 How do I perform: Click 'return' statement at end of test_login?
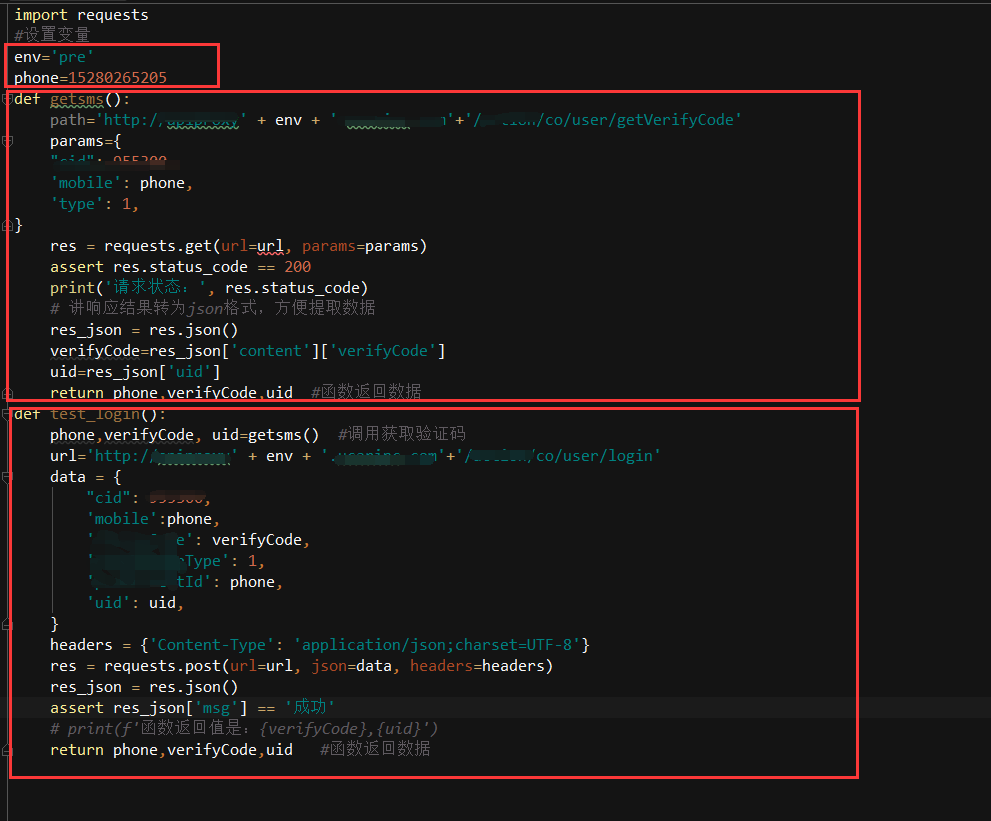(77, 750)
